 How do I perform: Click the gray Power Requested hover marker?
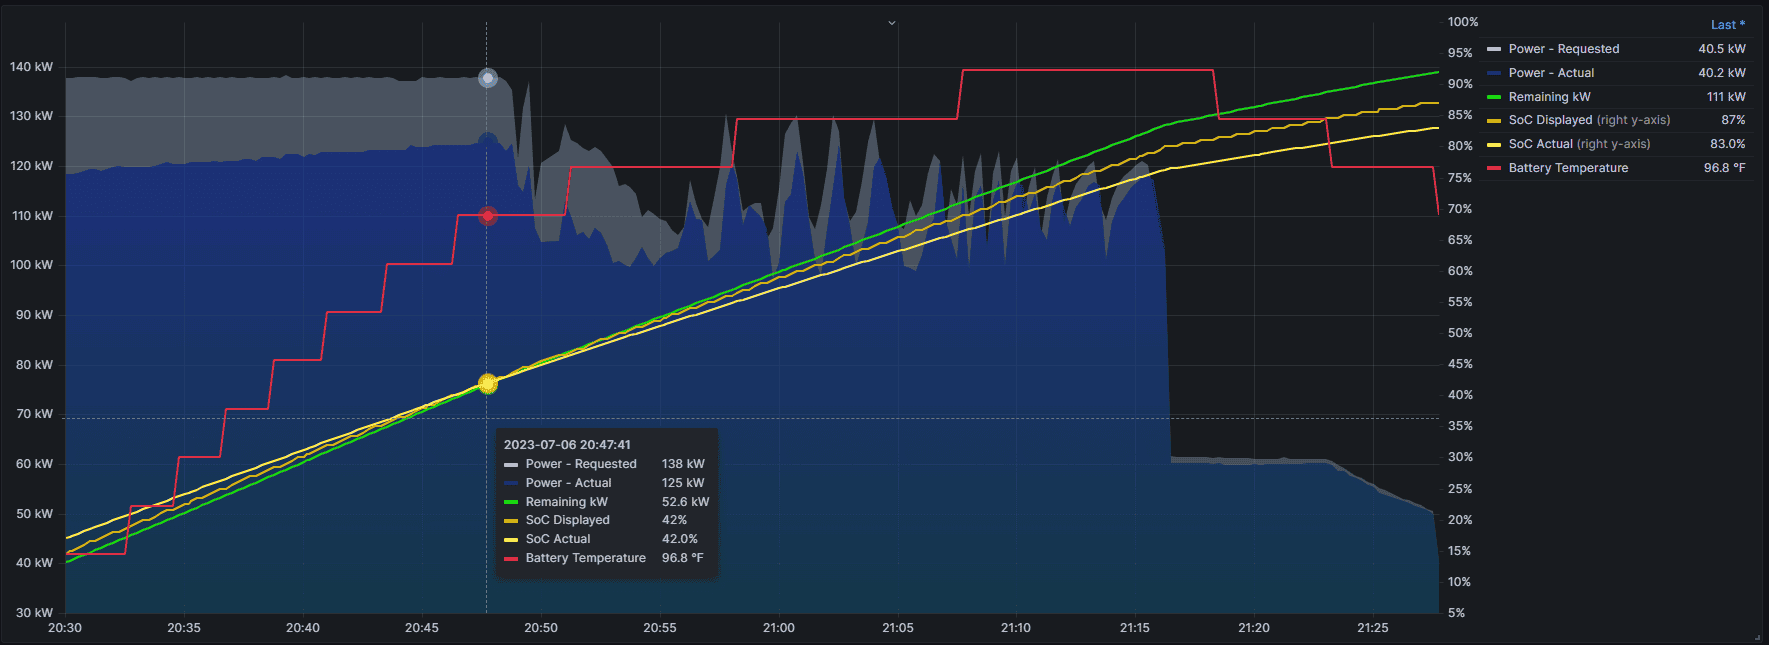point(487,78)
